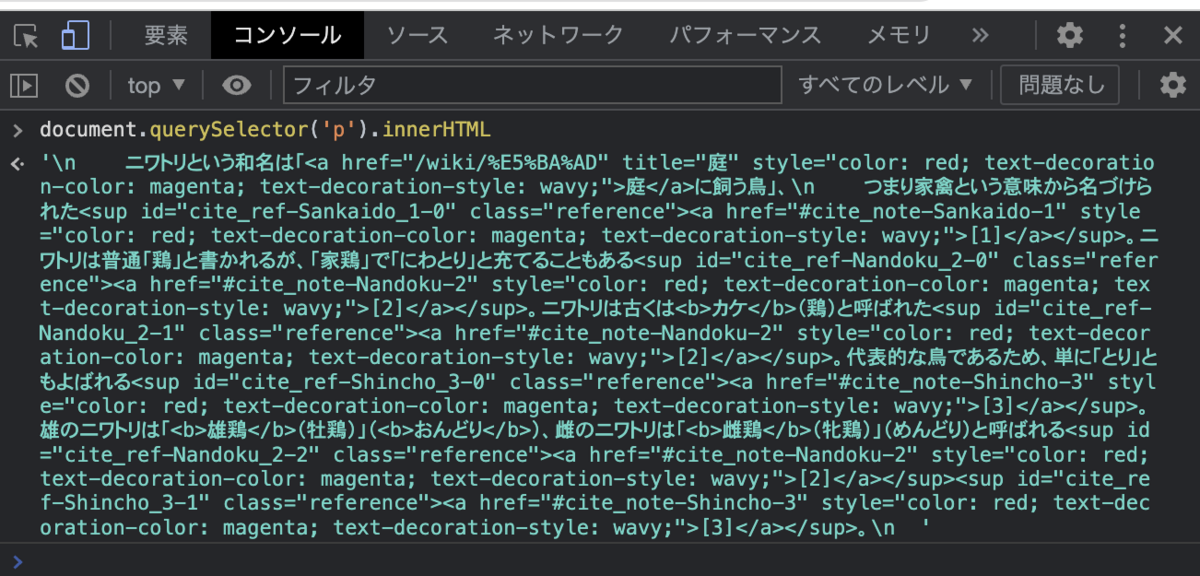The height and width of the screenshot is (576, 1200).
Task: Open the ネットワーク tab
Action: [x=559, y=36]
